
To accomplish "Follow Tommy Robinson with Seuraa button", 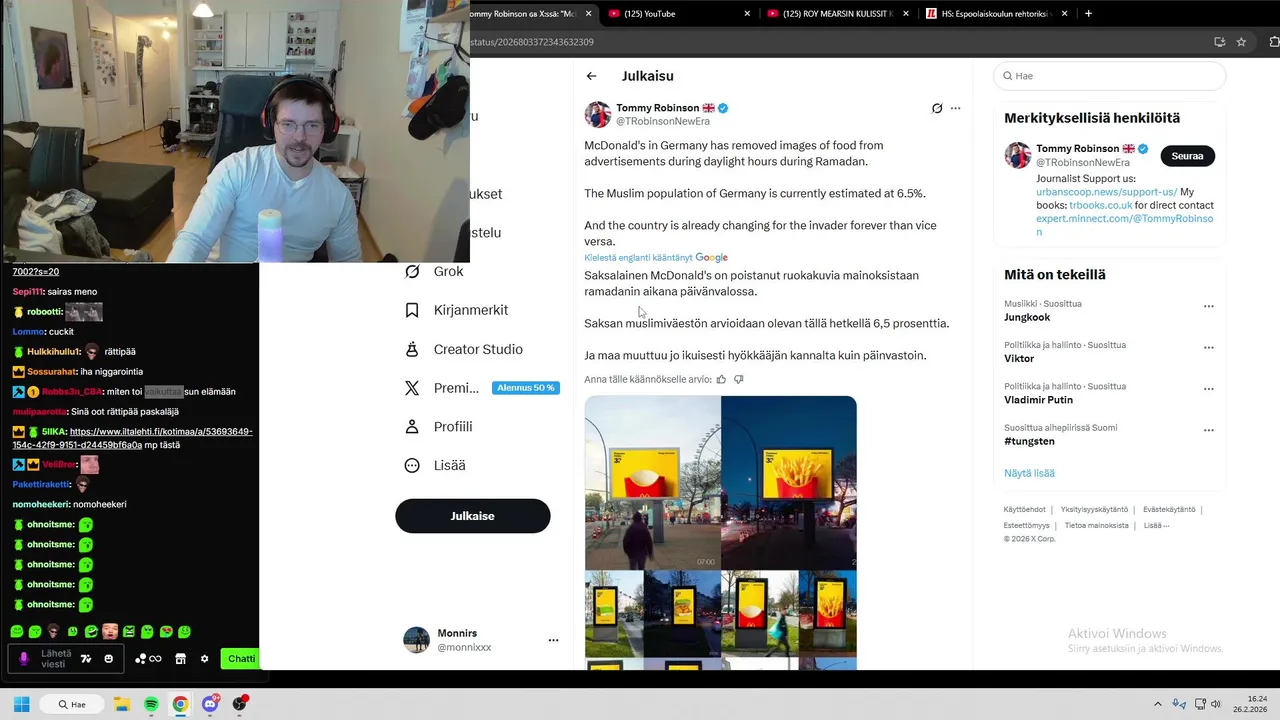I will [x=1187, y=156].
